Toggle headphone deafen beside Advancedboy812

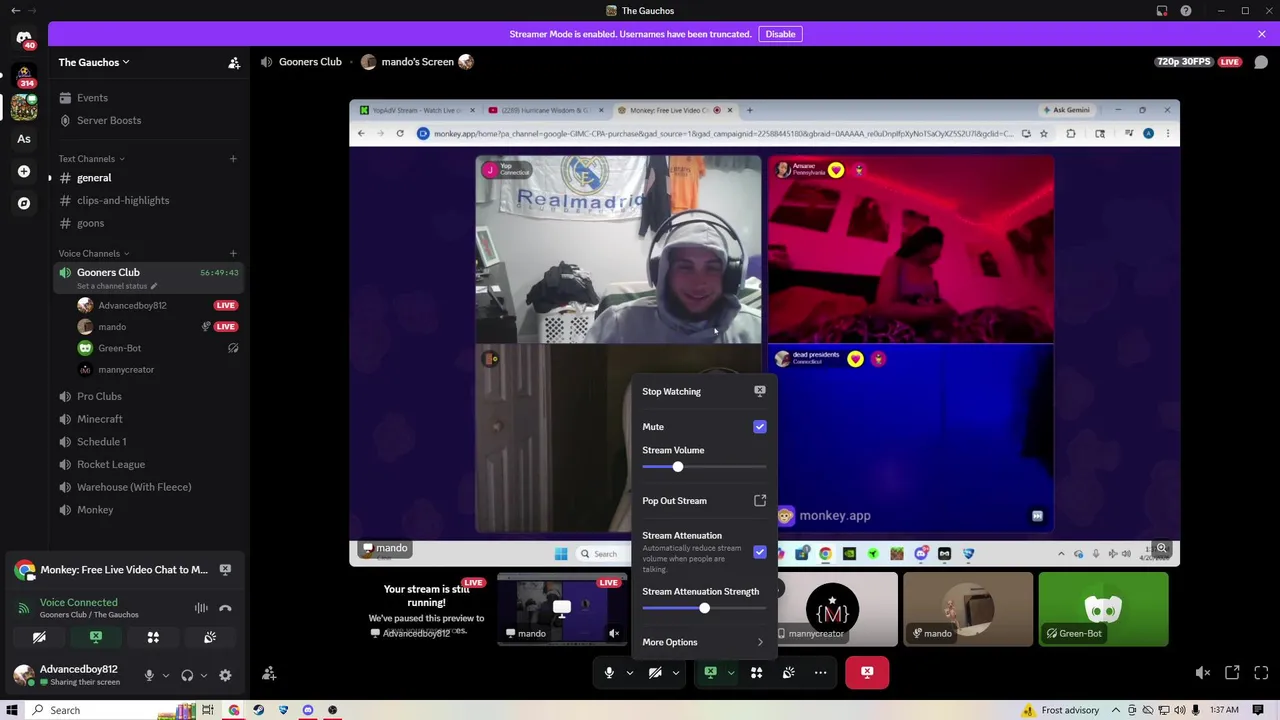[x=187, y=675]
